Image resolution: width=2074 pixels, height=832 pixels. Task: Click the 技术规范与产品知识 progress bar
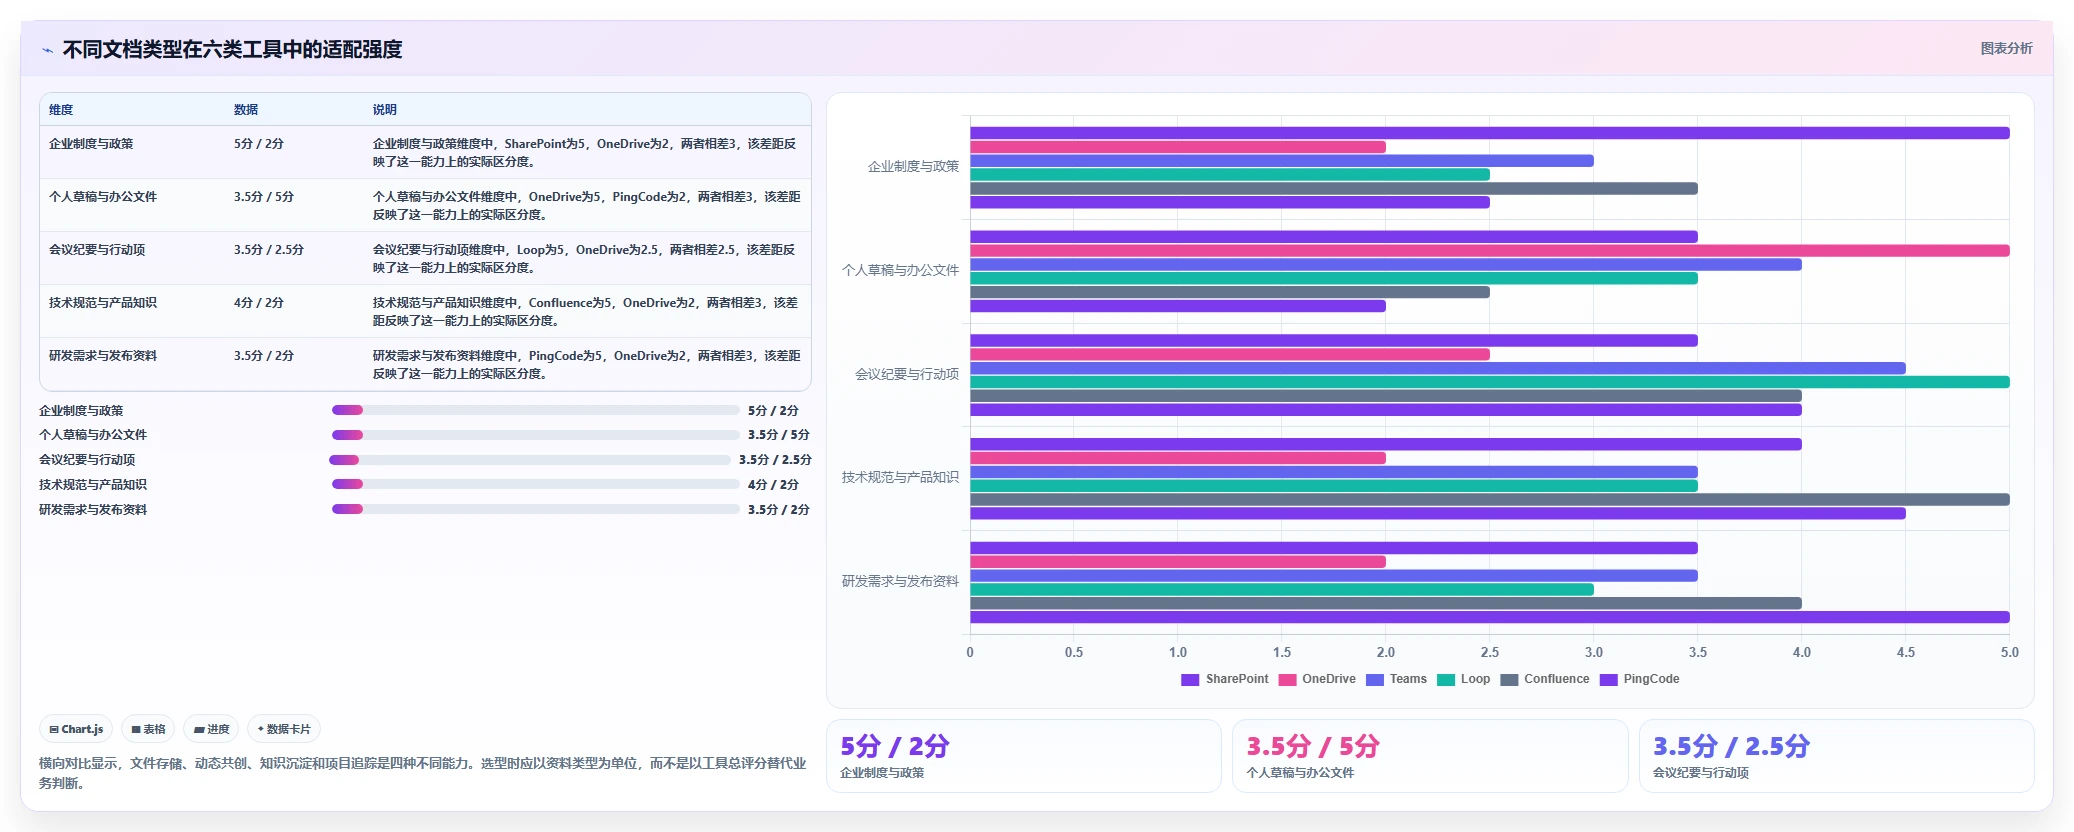coord(535,484)
